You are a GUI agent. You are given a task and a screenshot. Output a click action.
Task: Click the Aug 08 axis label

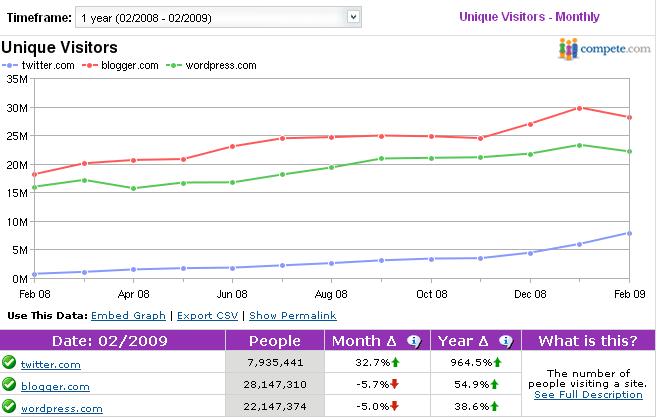(x=331, y=294)
